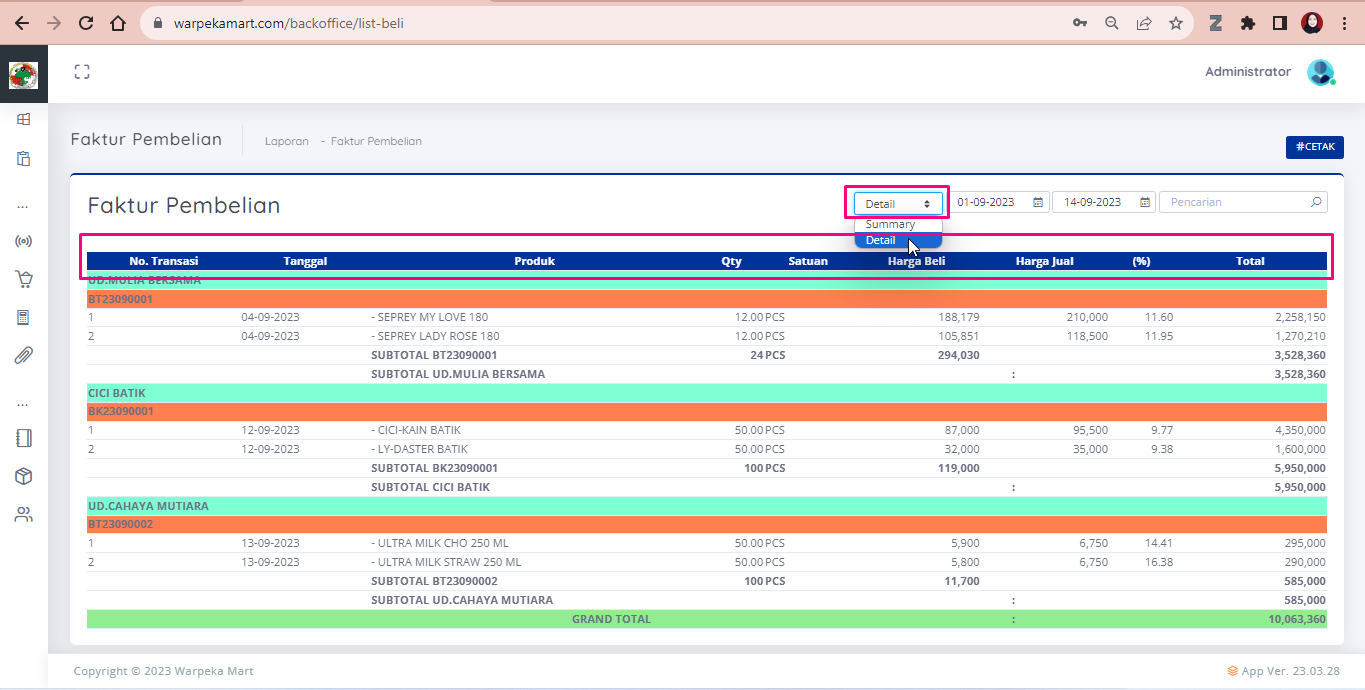Open the Z browser extension
The width and height of the screenshot is (1365, 690).
(1216, 23)
